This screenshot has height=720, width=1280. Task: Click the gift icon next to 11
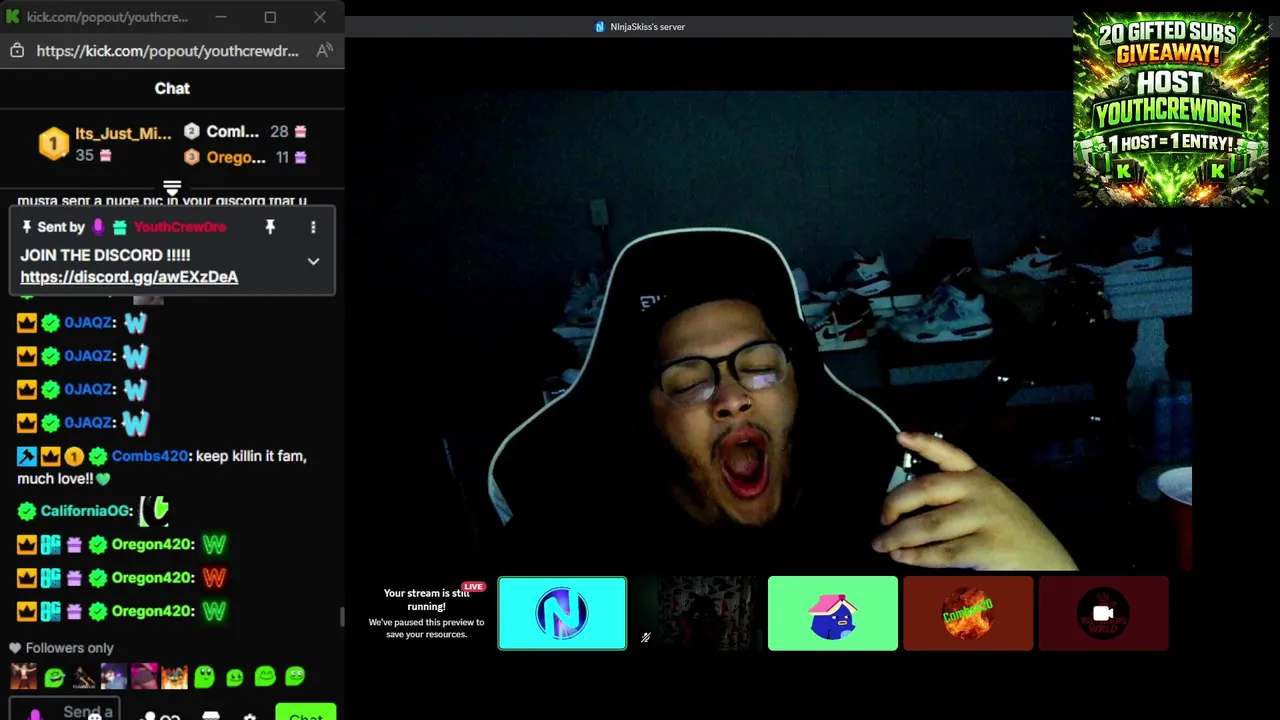[x=300, y=157]
